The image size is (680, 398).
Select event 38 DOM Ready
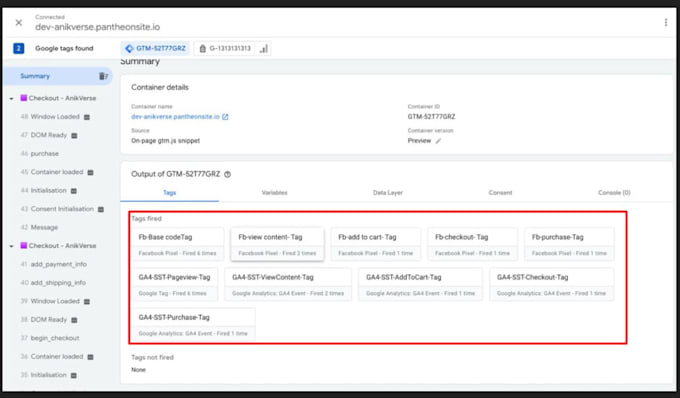[43, 320]
